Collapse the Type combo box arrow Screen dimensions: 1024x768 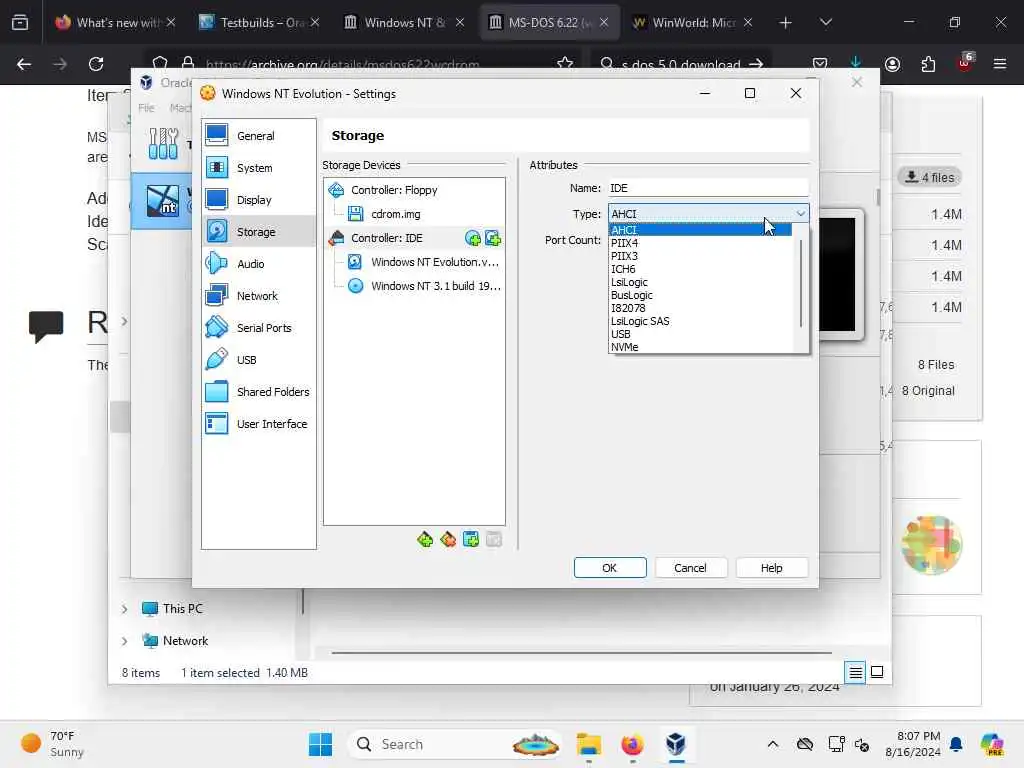801,214
